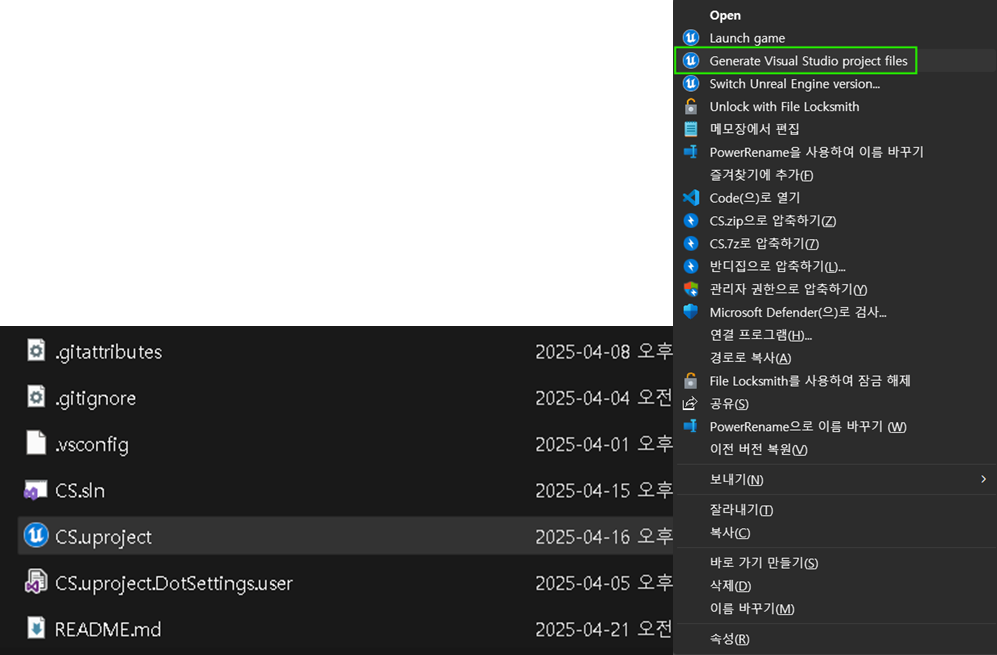Select the .vsconfig file name
The image size is (997, 655).
(92, 444)
